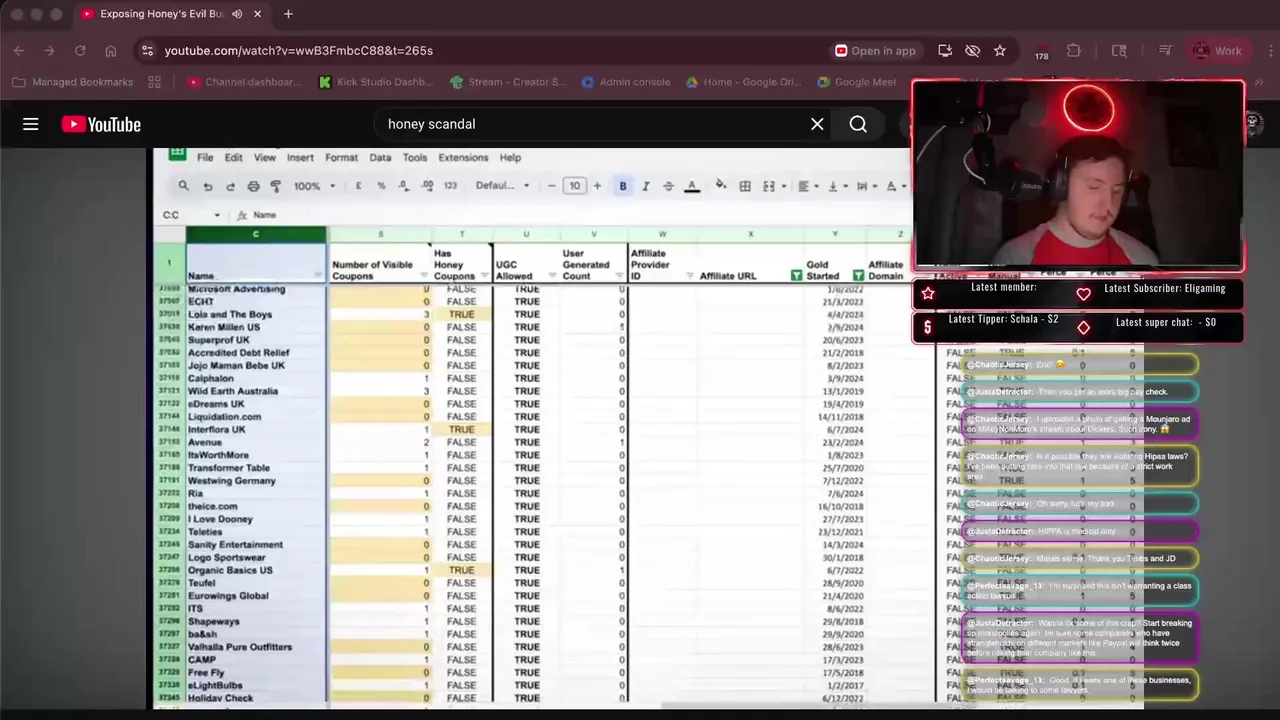Image resolution: width=1280 pixels, height=720 pixels.
Task: Open the 123 more formats button
Action: coord(450,186)
